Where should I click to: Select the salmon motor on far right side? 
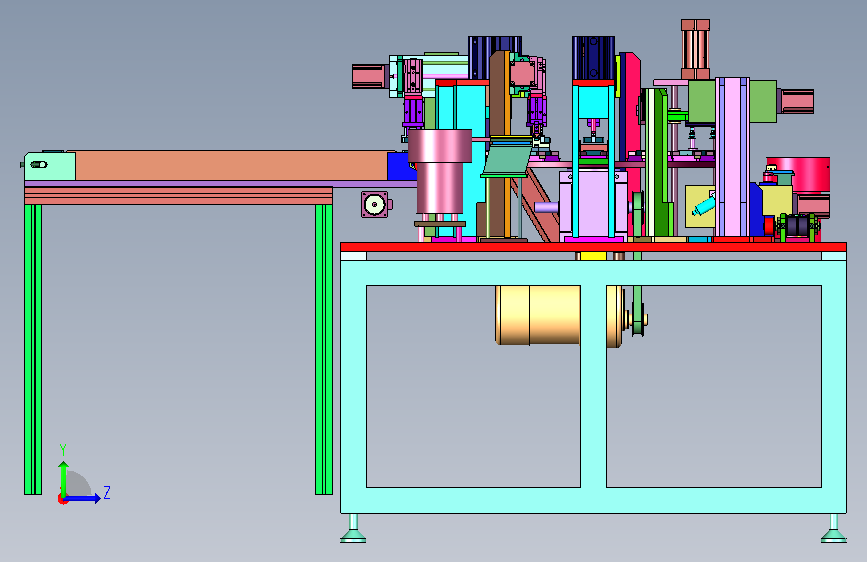(795, 101)
